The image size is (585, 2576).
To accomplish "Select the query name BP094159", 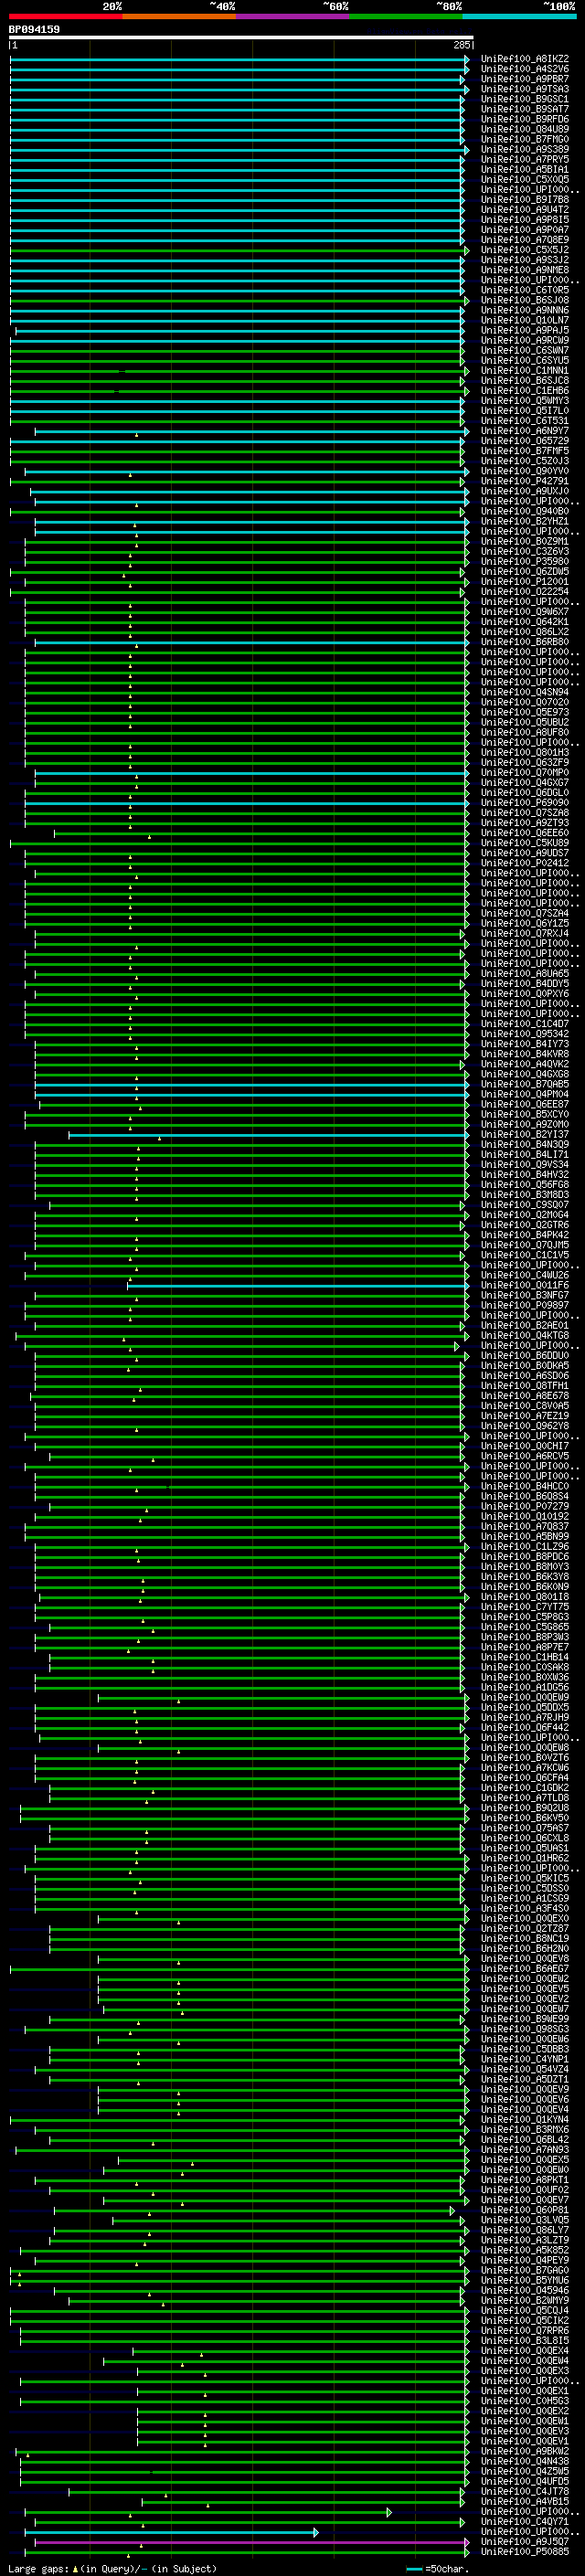I will (34, 29).
